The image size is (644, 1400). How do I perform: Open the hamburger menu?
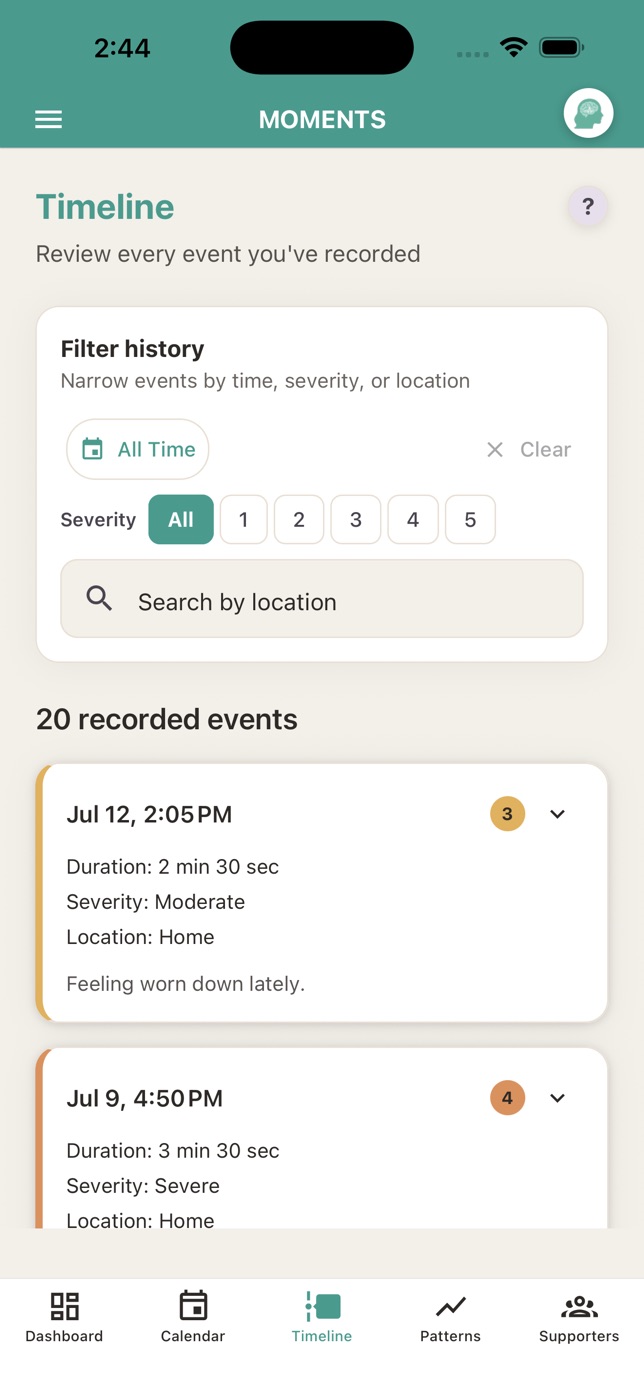(48, 119)
